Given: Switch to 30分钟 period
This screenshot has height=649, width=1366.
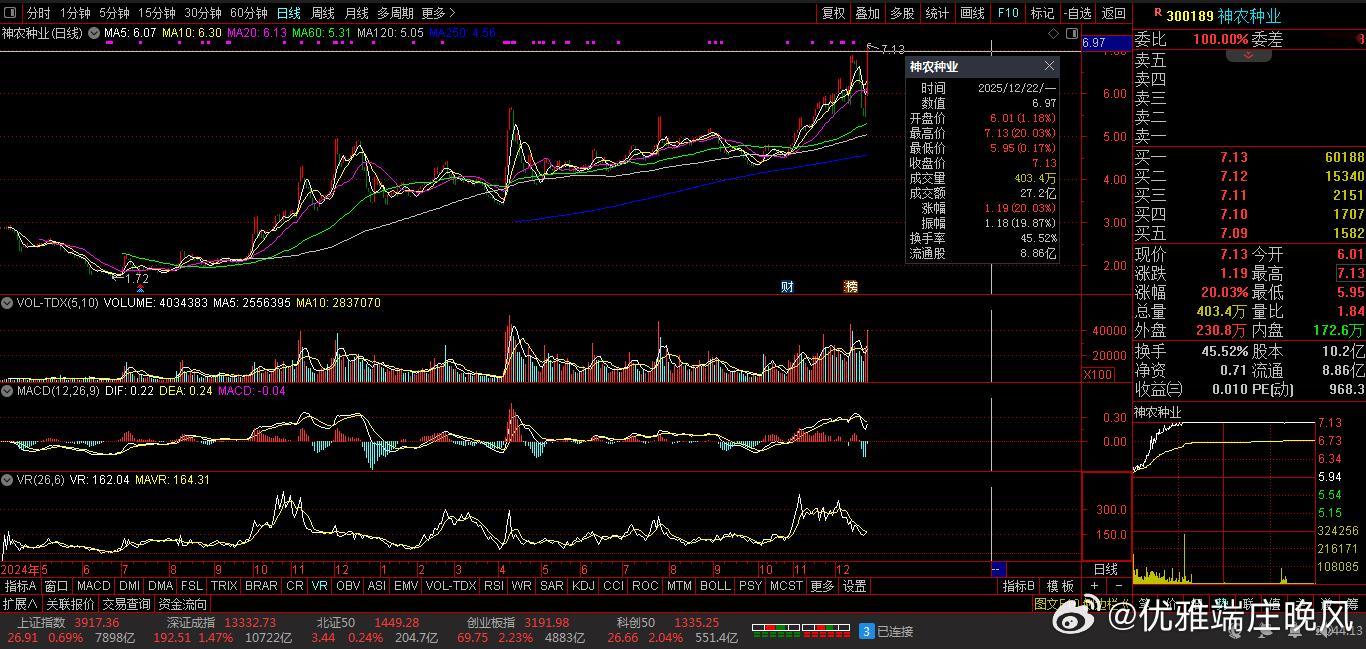Looking at the screenshot, I should click(203, 13).
